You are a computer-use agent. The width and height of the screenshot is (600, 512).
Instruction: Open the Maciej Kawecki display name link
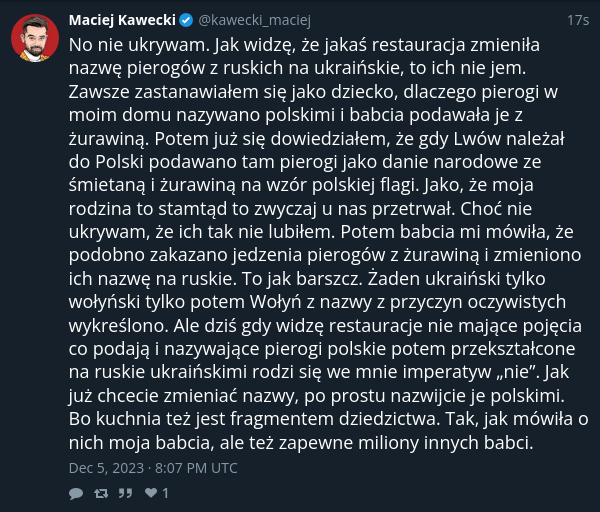point(122,20)
